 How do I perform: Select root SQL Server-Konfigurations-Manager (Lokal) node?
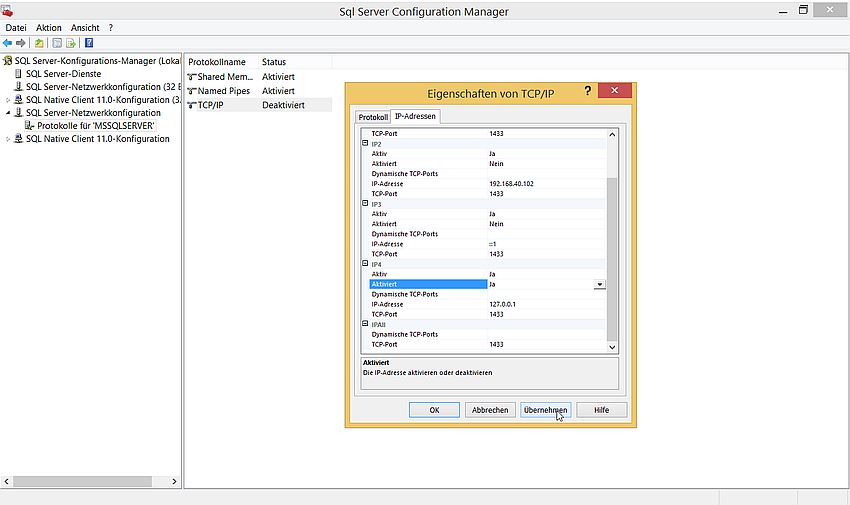coord(97,61)
